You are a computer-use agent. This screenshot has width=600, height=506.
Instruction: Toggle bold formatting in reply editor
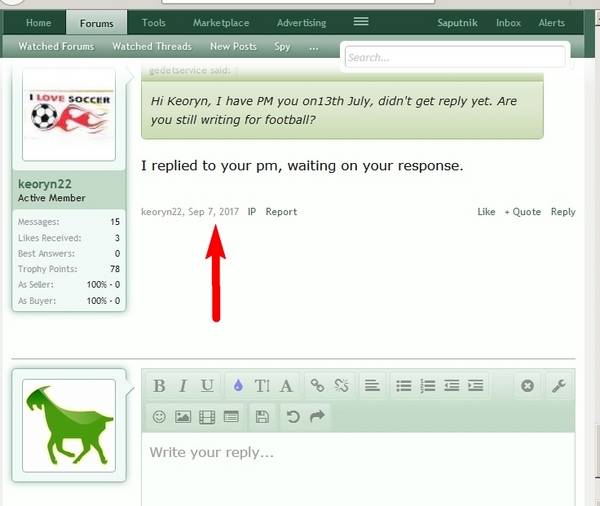click(x=159, y=386)
